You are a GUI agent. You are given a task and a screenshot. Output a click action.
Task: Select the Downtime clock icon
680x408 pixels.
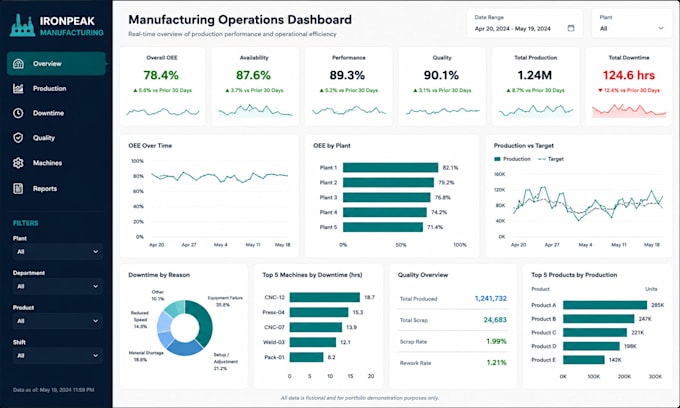click(18, 113)
